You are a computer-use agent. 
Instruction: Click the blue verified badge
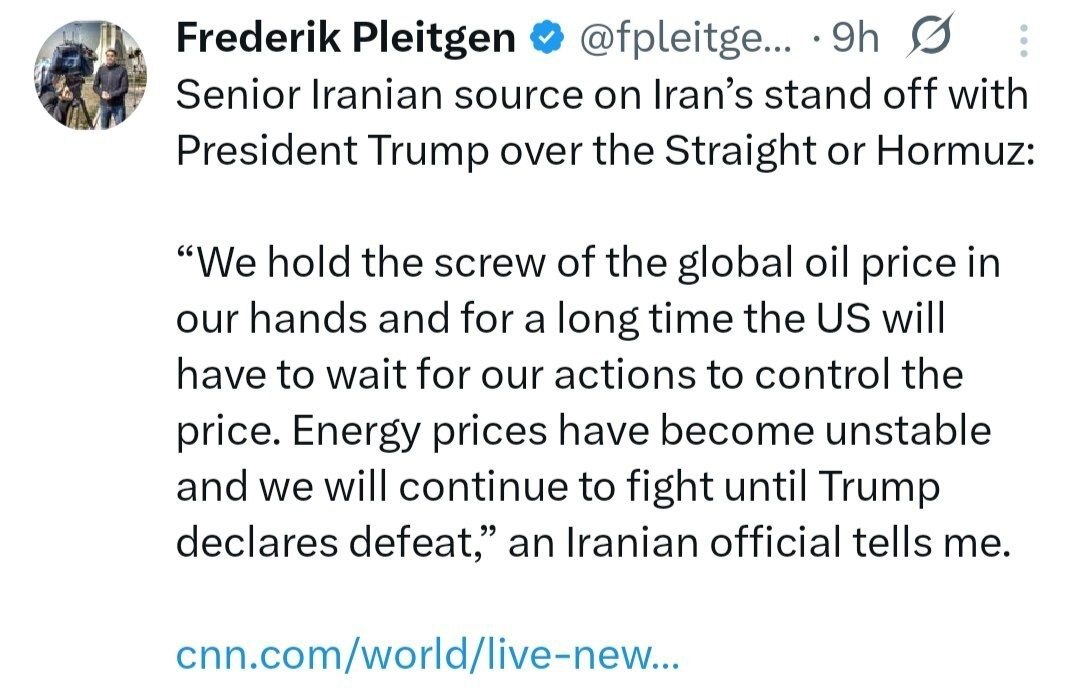(x=541, y=39)
